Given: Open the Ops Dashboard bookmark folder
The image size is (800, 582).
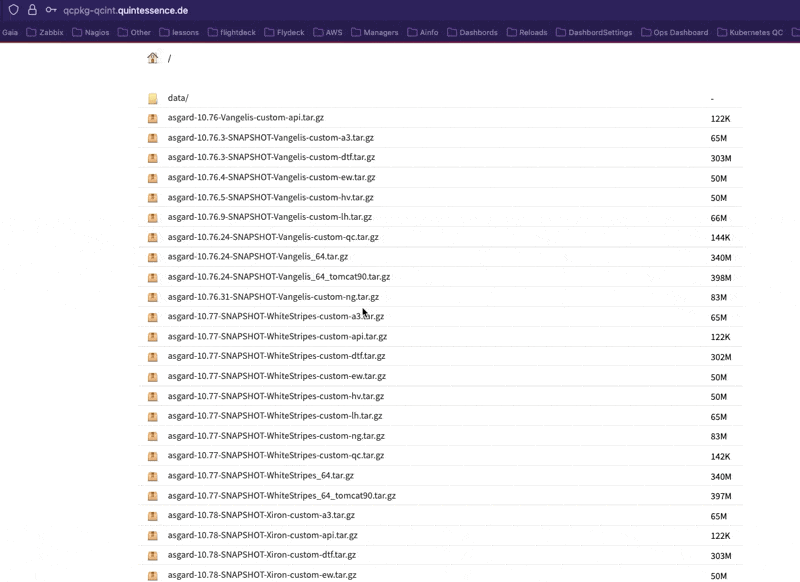Looking at the screenshot, I should click(x=674, y=32).
